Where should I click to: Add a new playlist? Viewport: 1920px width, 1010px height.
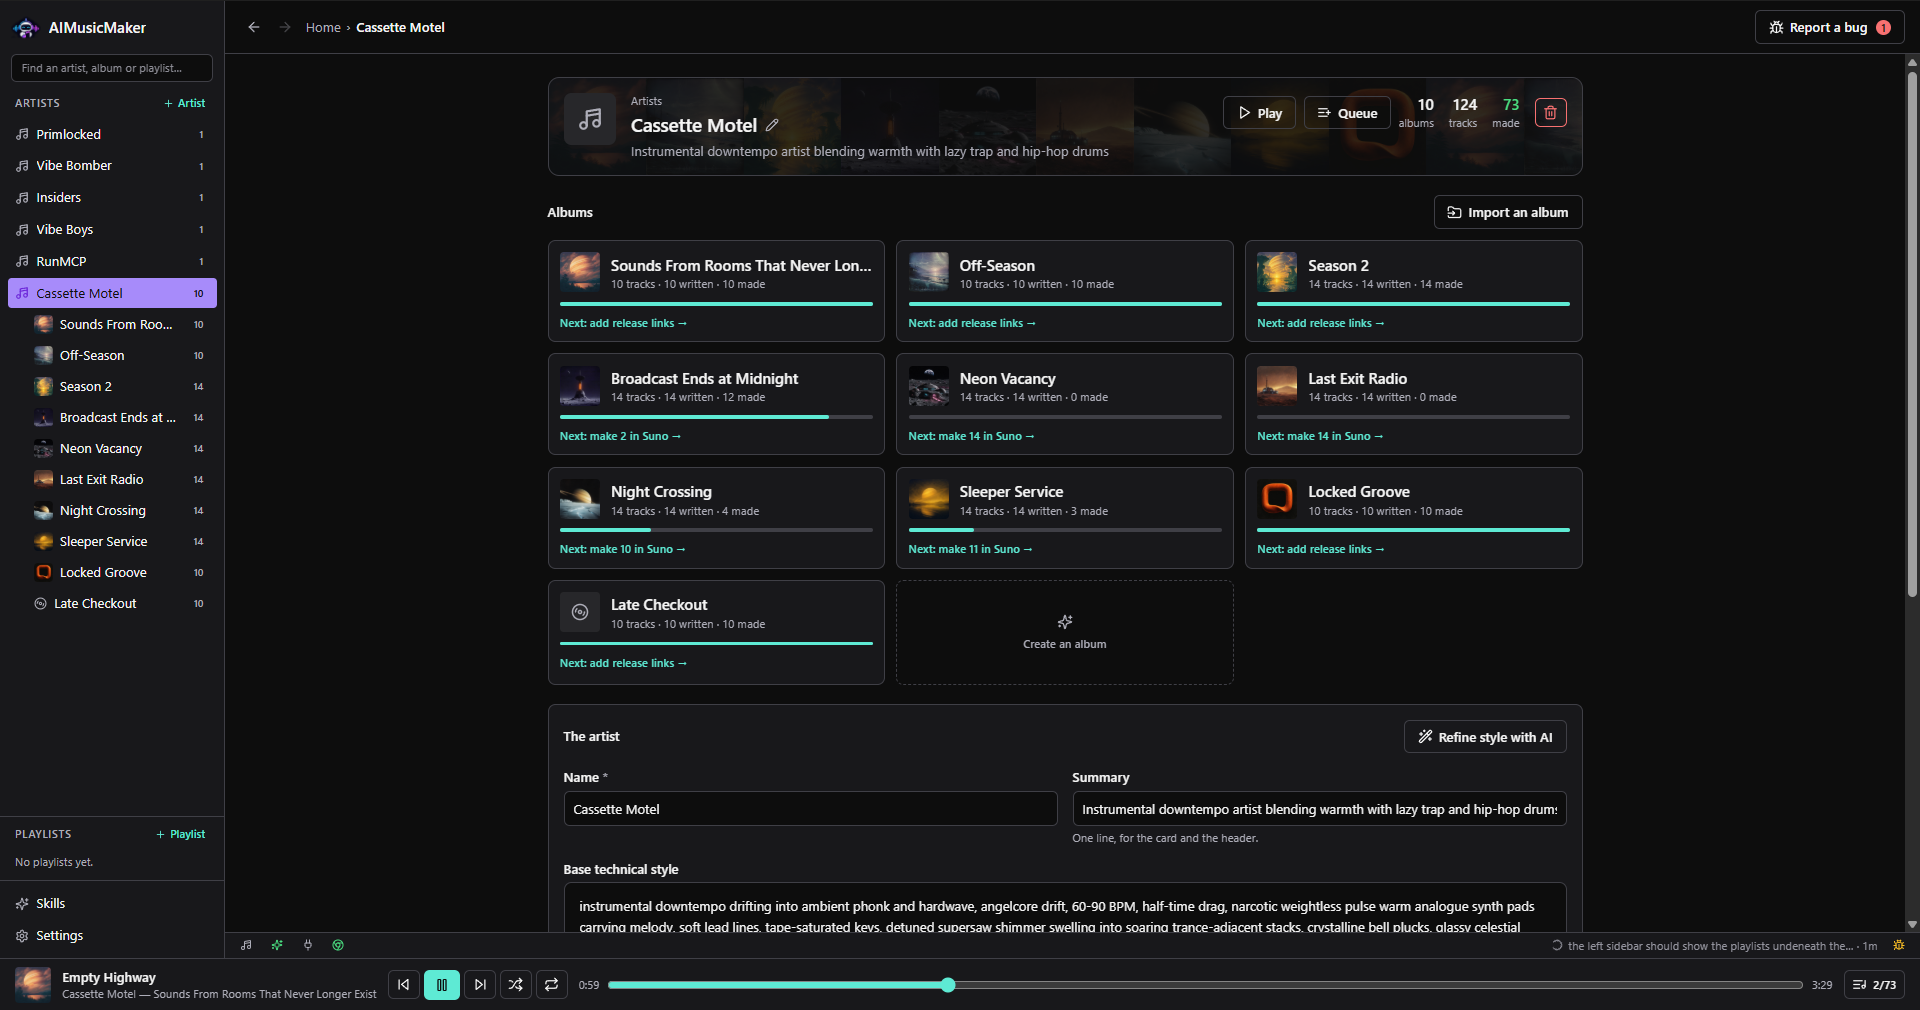click(x=181, y=834)
